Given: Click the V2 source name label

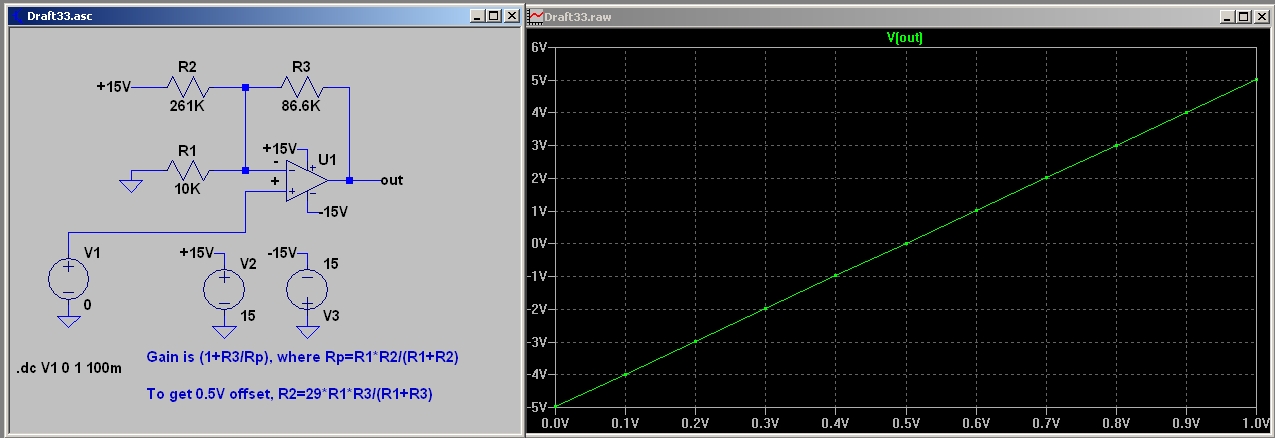Looking at the screenshot, I should [x=249, y=264].
